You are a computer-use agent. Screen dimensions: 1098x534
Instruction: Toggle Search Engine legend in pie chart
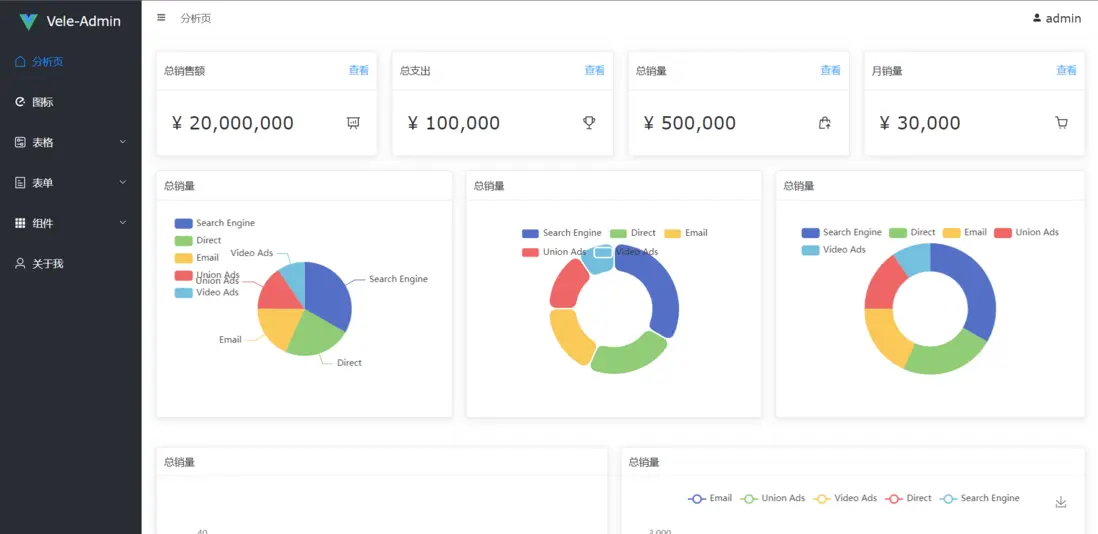tap(214, 223)
